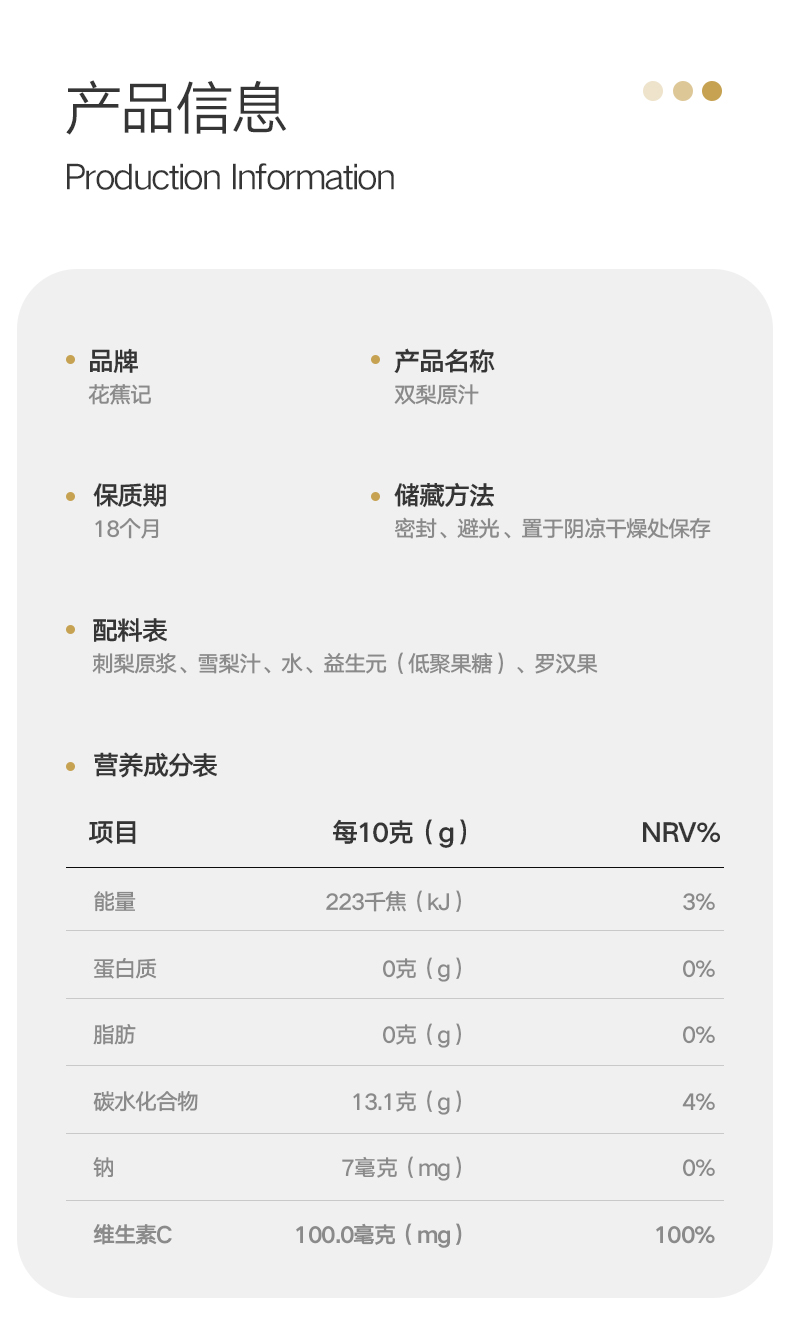The width and height of the screenshot is (790, 1332).
Task: Click the darkest gold dot at top right
Action: pyautogui.click(x=712, y=91)
